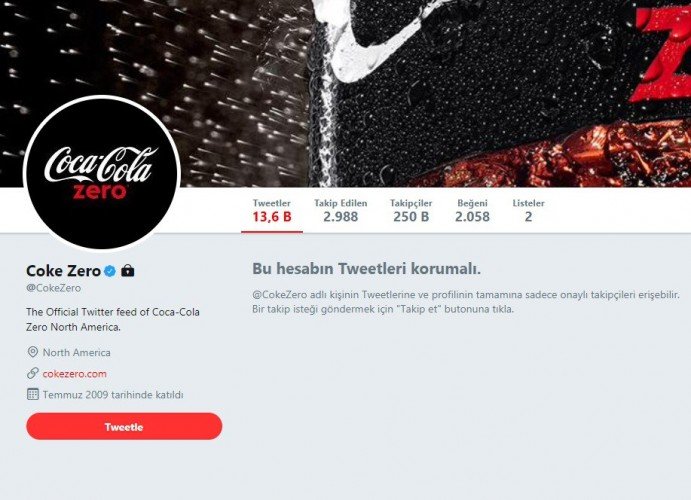Click the North America location text

[x=77, y=352]
